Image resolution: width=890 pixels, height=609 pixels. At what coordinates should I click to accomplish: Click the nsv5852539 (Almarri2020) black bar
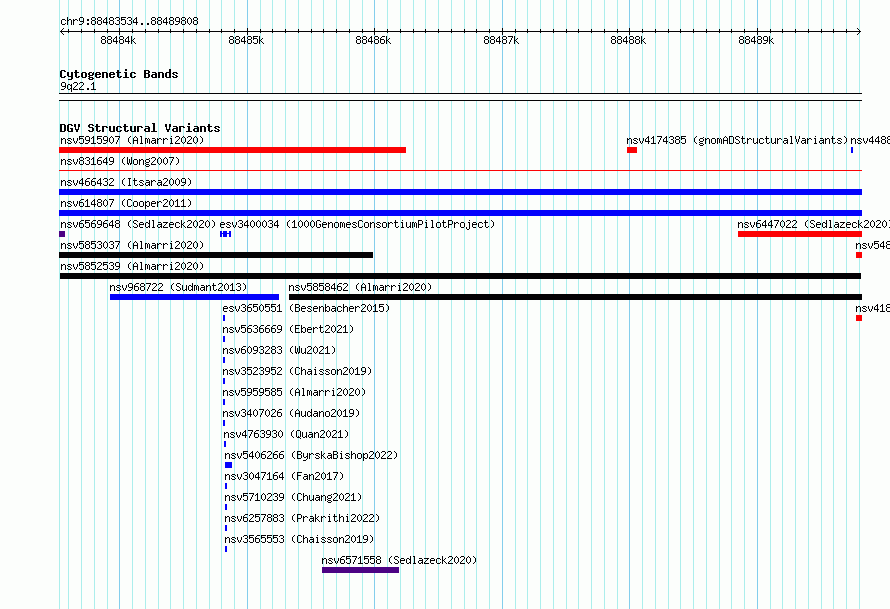click(x=460, y=276)
